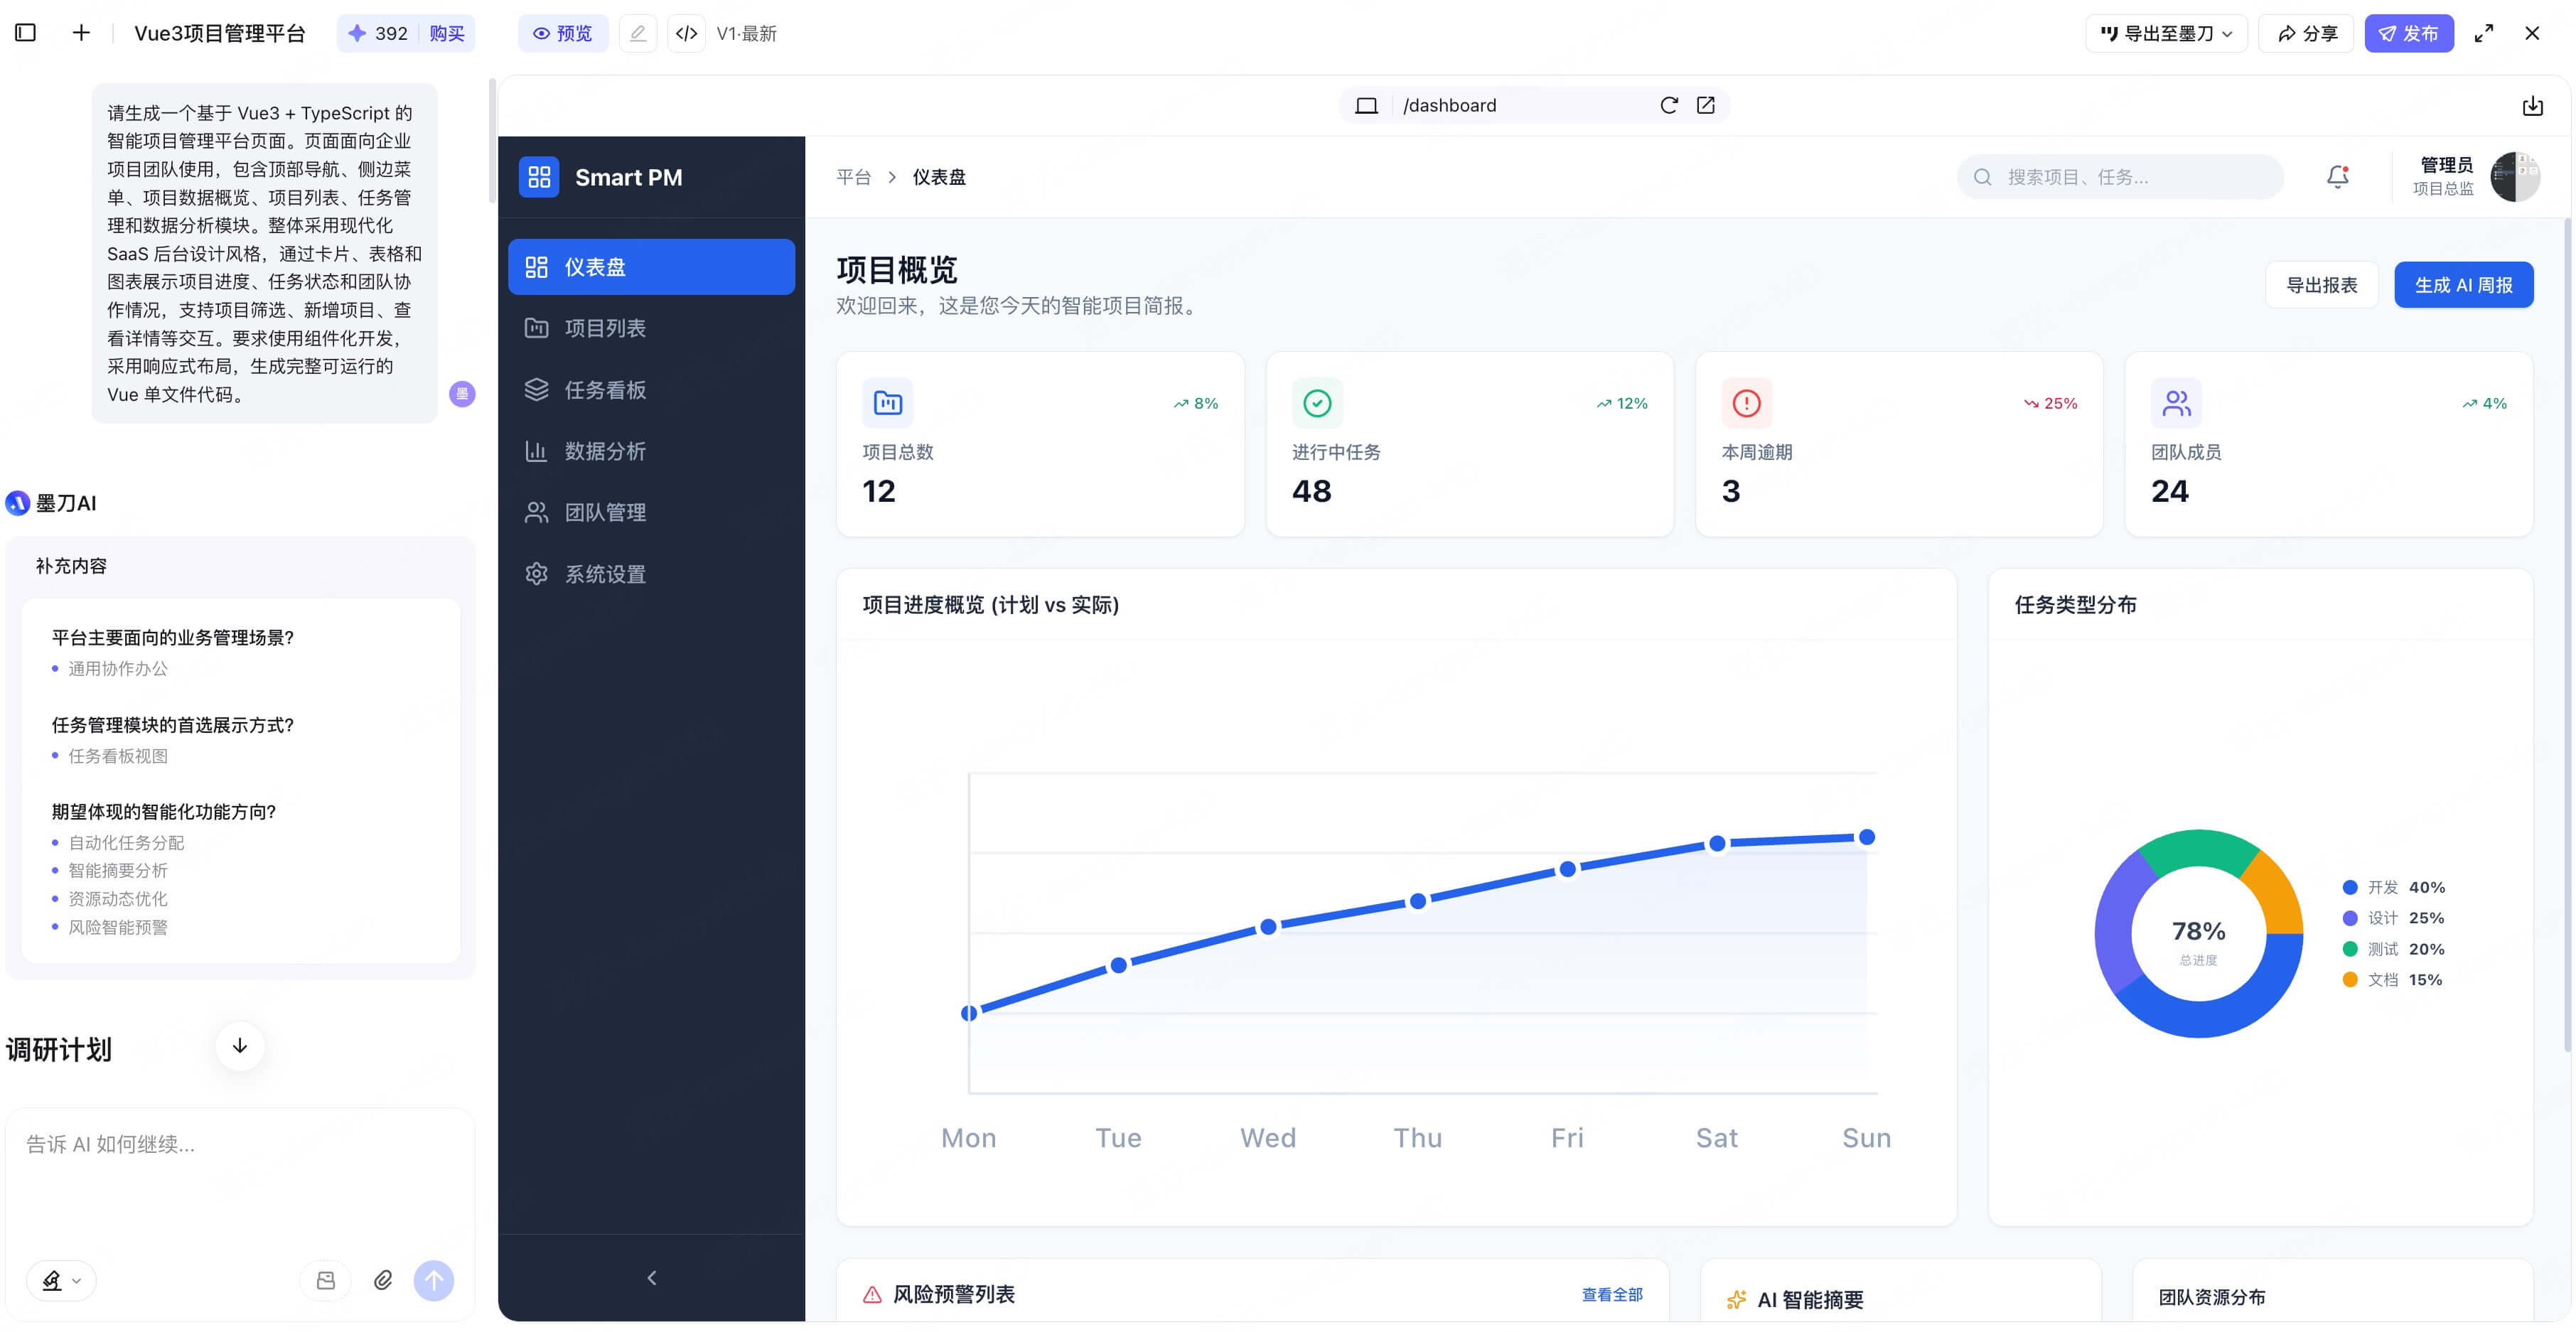This screenshot has height=1332, width=2576.
Task: Click the 文档 orange legend dot
Action: (x=2350, y=979)
